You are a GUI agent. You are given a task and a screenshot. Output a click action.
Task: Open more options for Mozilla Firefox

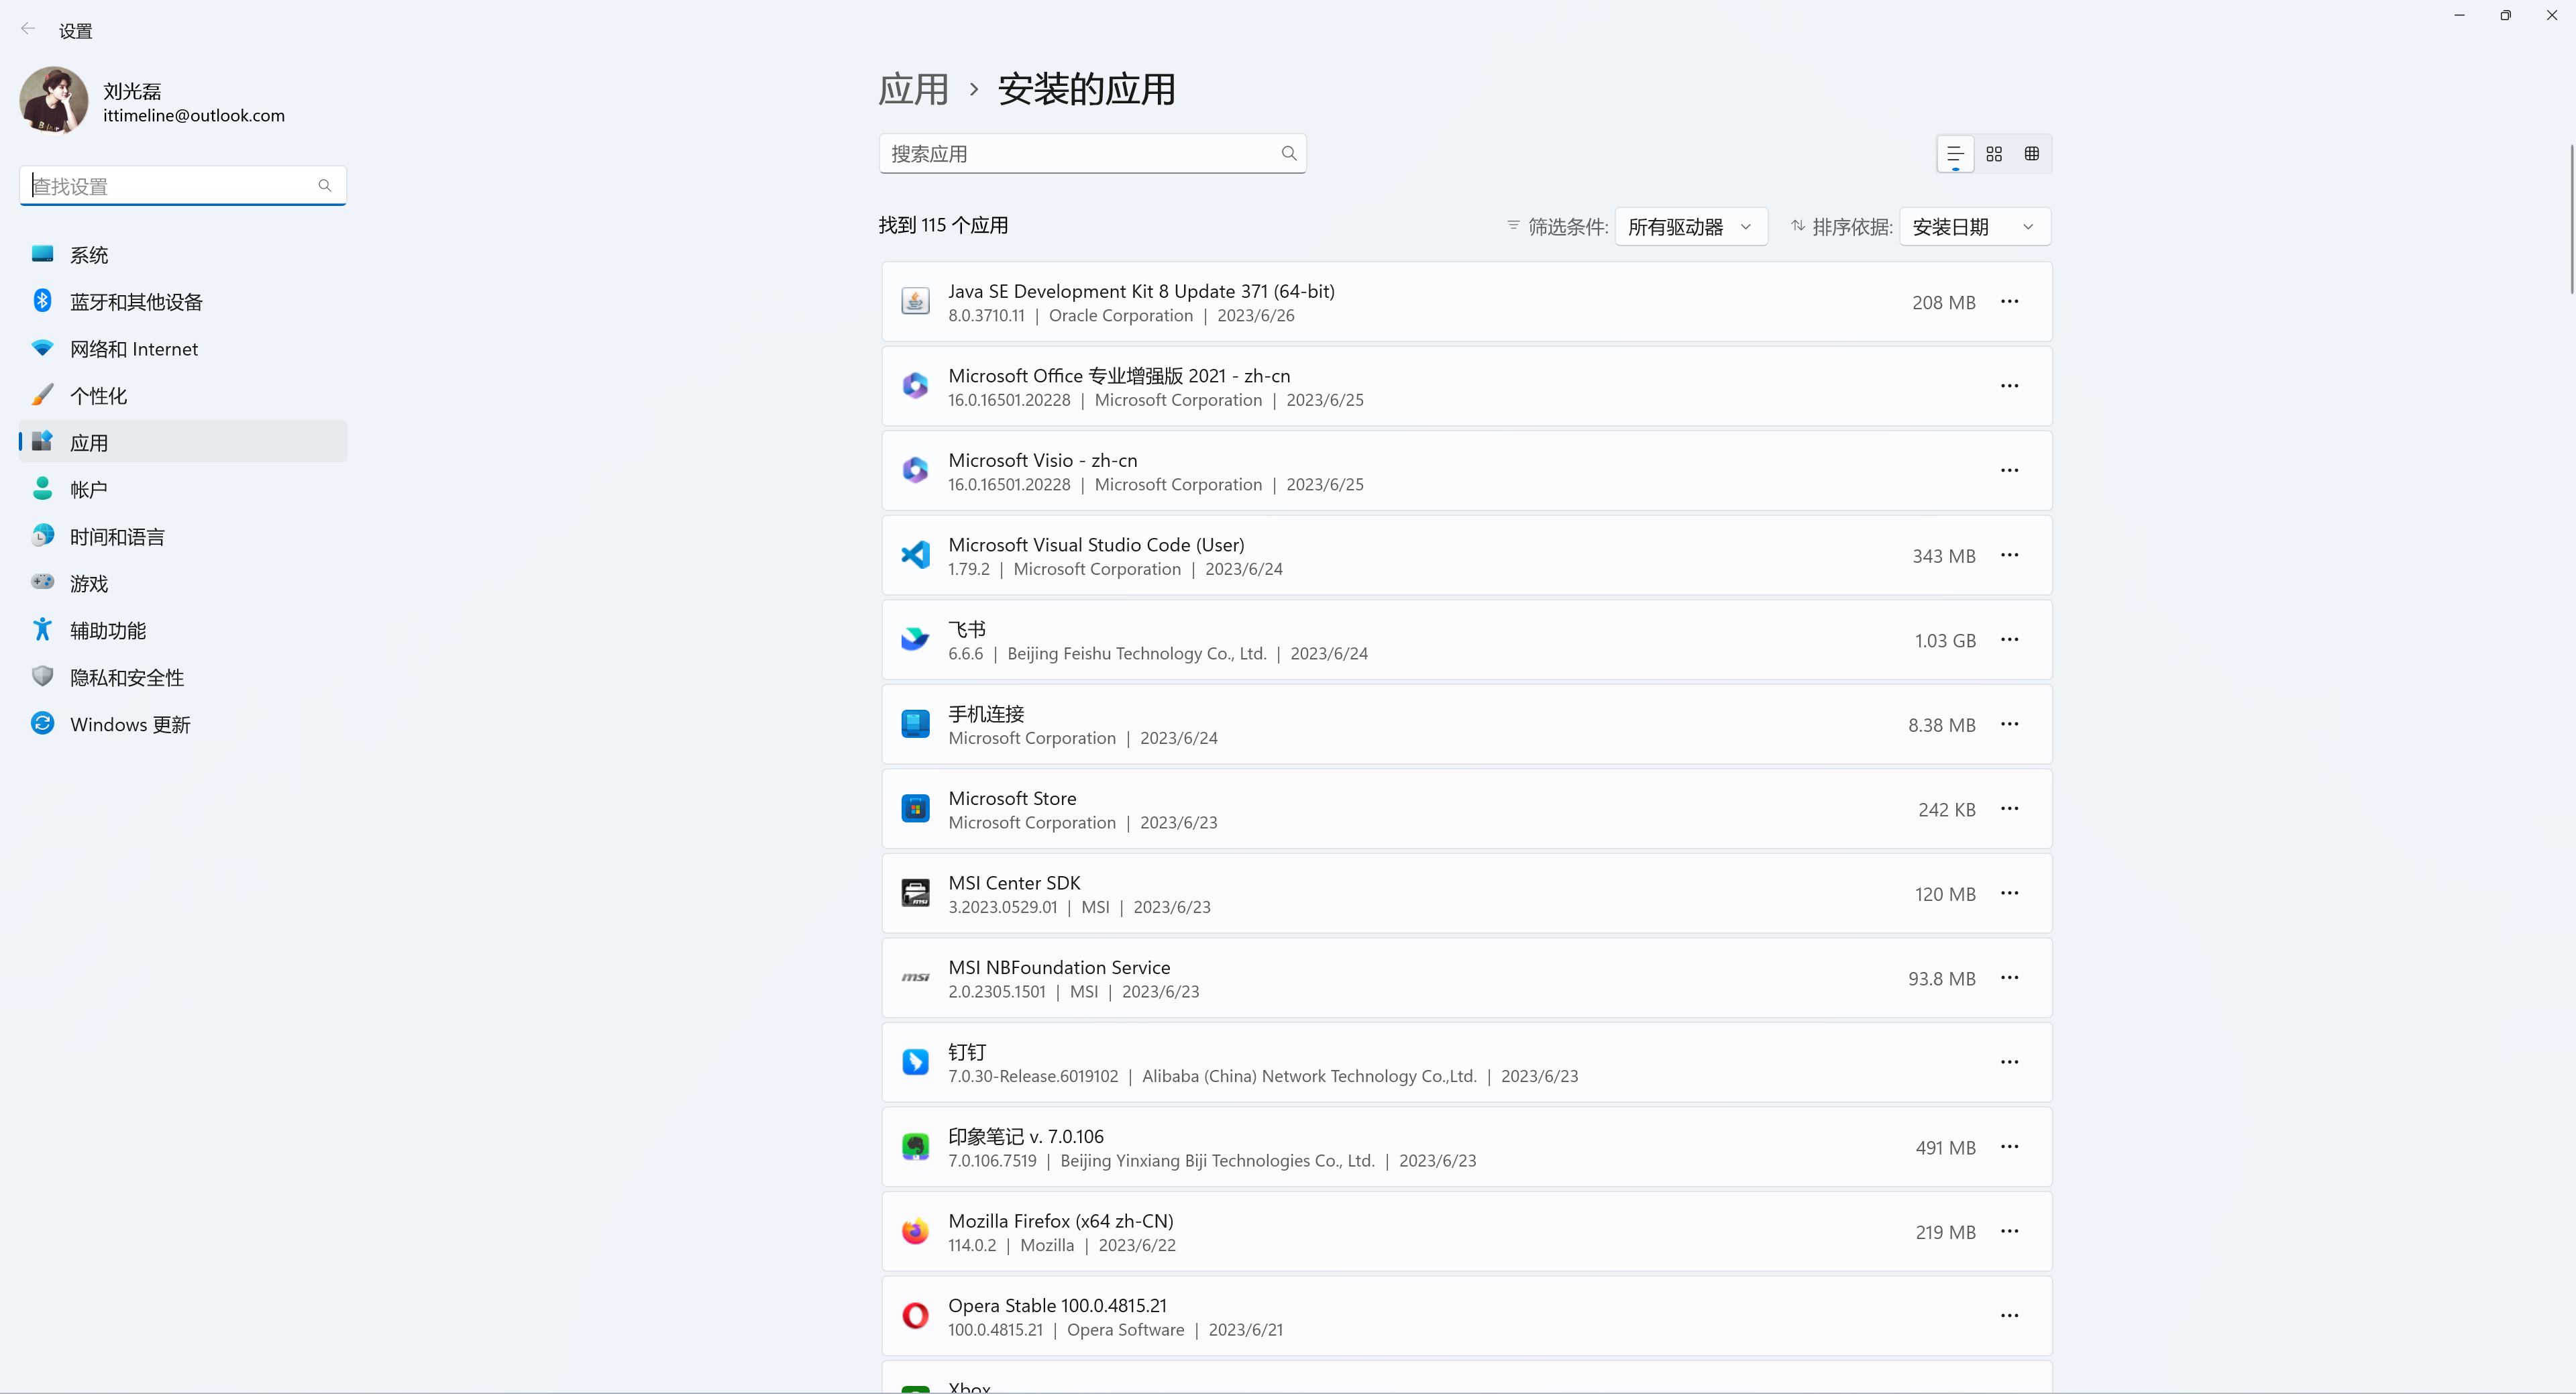pos(2010,1231)
